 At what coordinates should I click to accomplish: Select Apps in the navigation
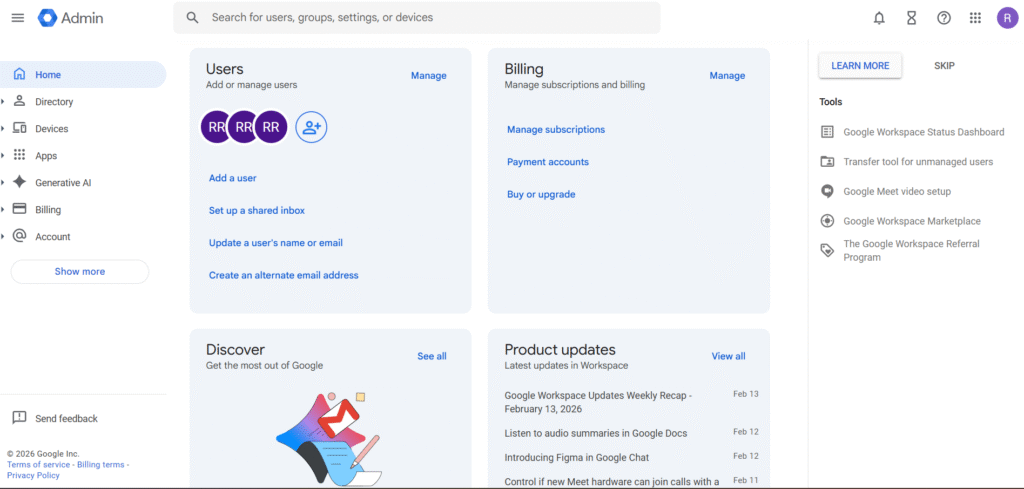(x=46, y=156)
